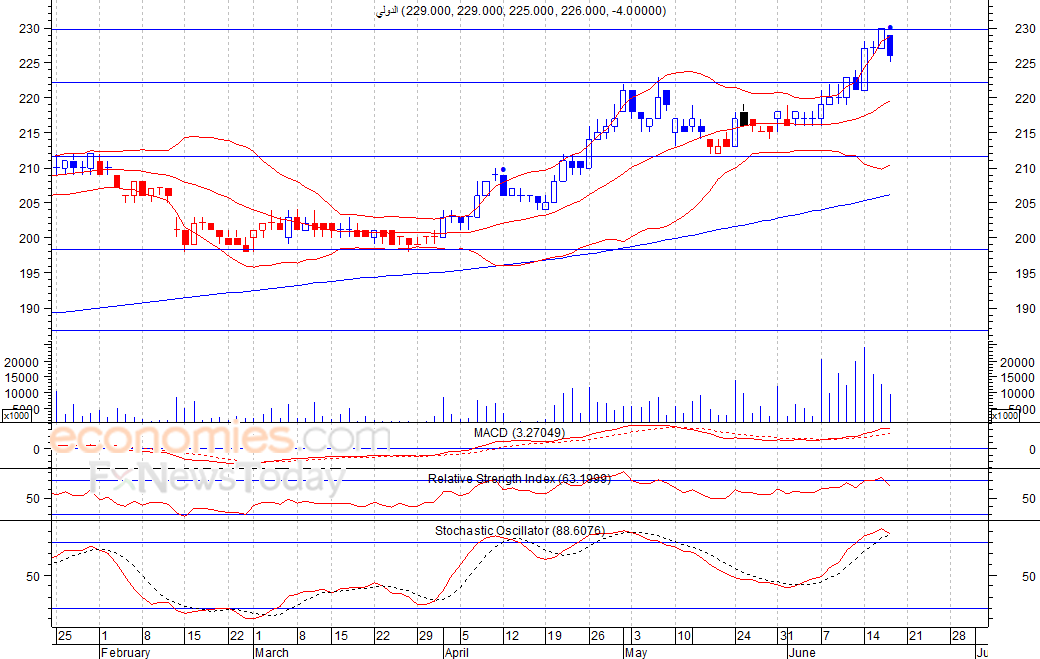Select the date label 29 on the time axis
Screen dimensions: 1040x659
click(x=425, y=636)
